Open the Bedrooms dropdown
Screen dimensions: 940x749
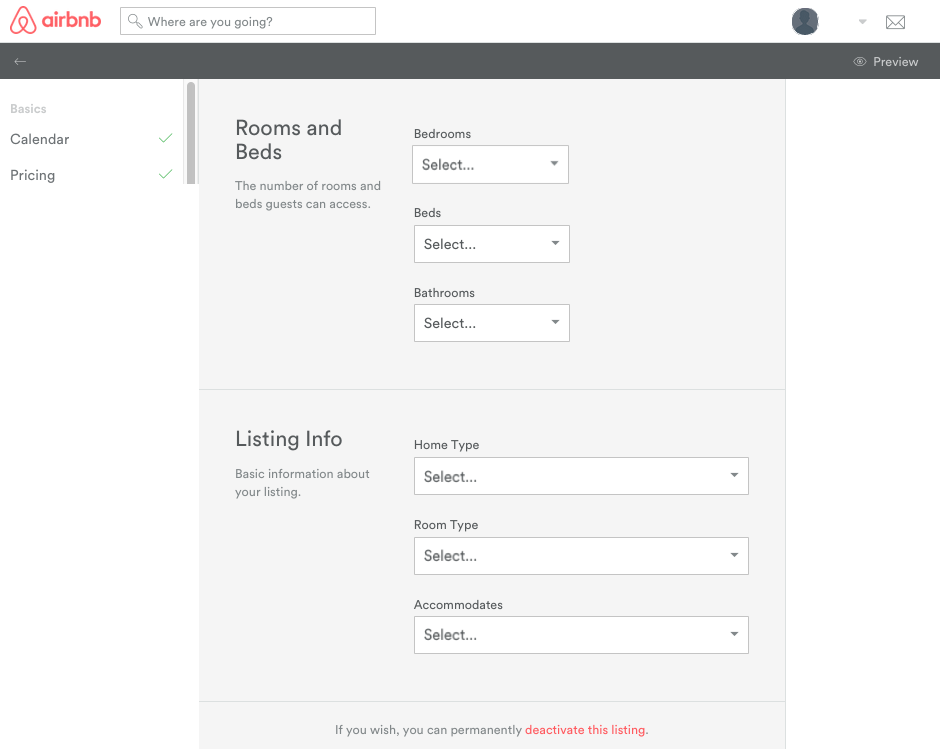[490, 164]
